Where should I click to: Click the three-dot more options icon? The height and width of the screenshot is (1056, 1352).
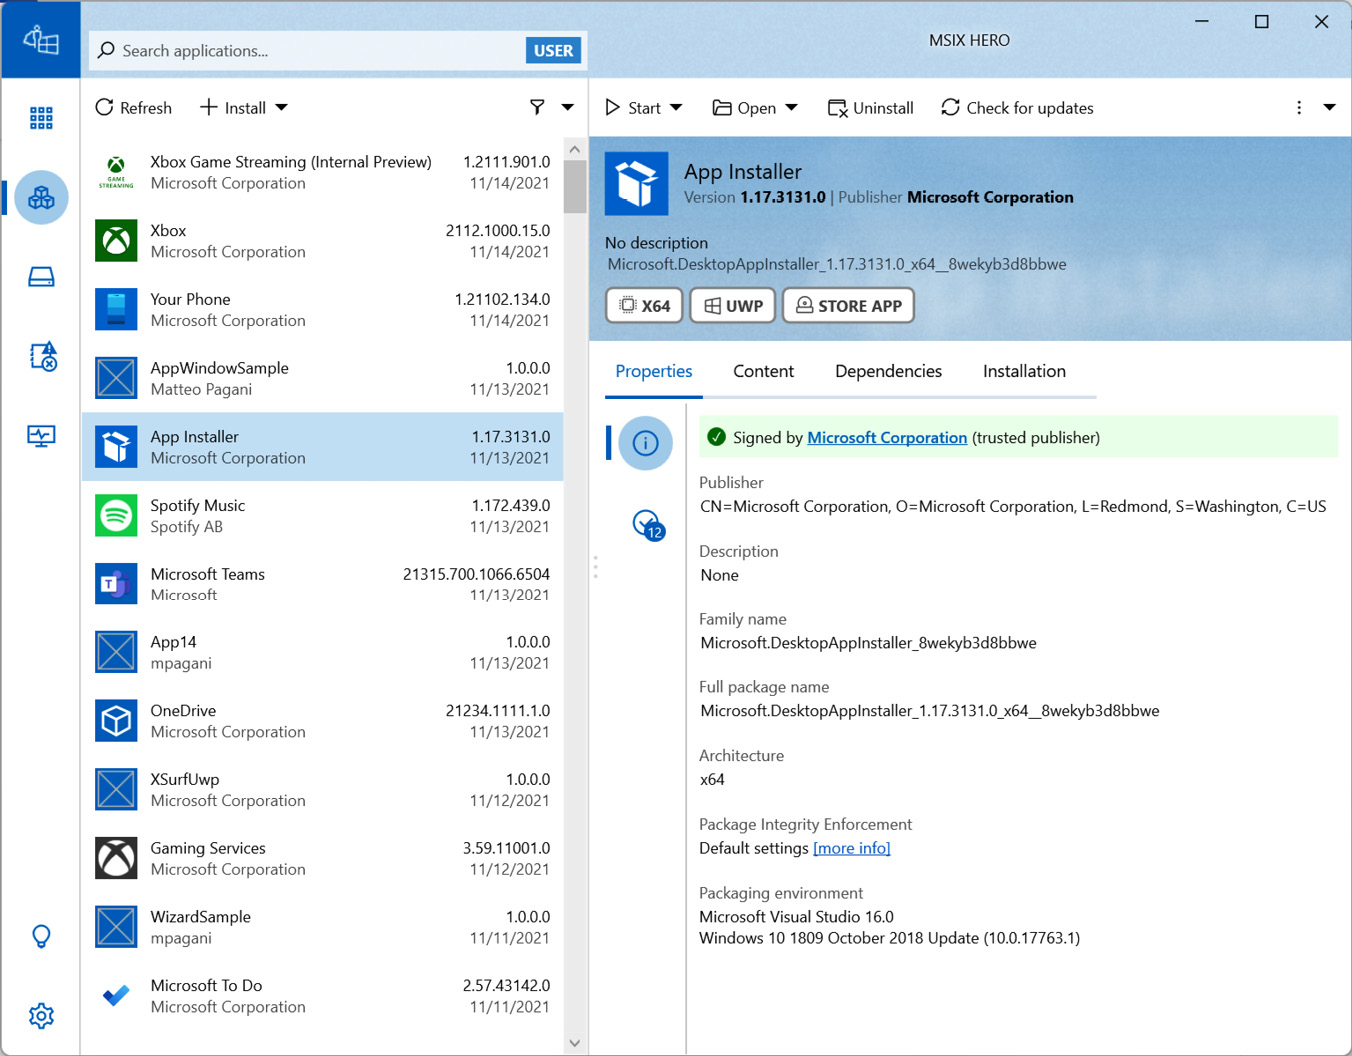point(1299,107)
